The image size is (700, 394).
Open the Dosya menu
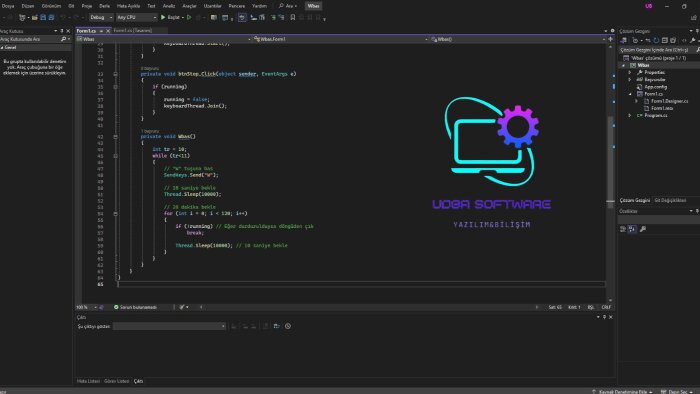coord(8,6)
